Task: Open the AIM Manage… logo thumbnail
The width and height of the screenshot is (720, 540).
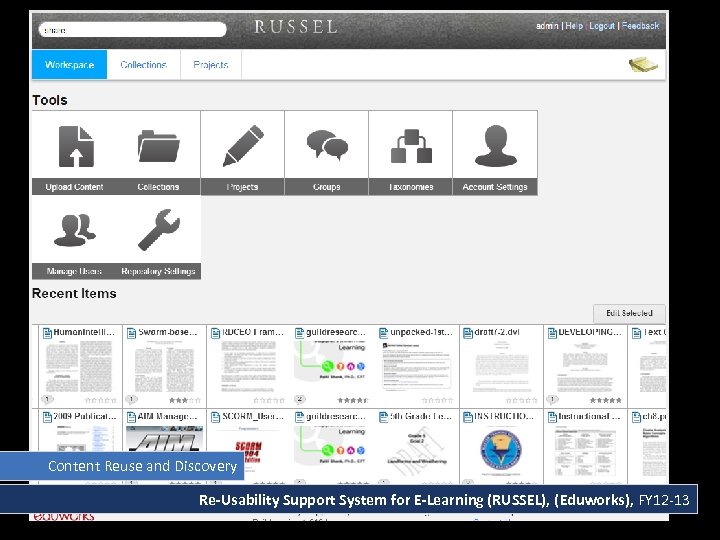Action: pos(164,439)
